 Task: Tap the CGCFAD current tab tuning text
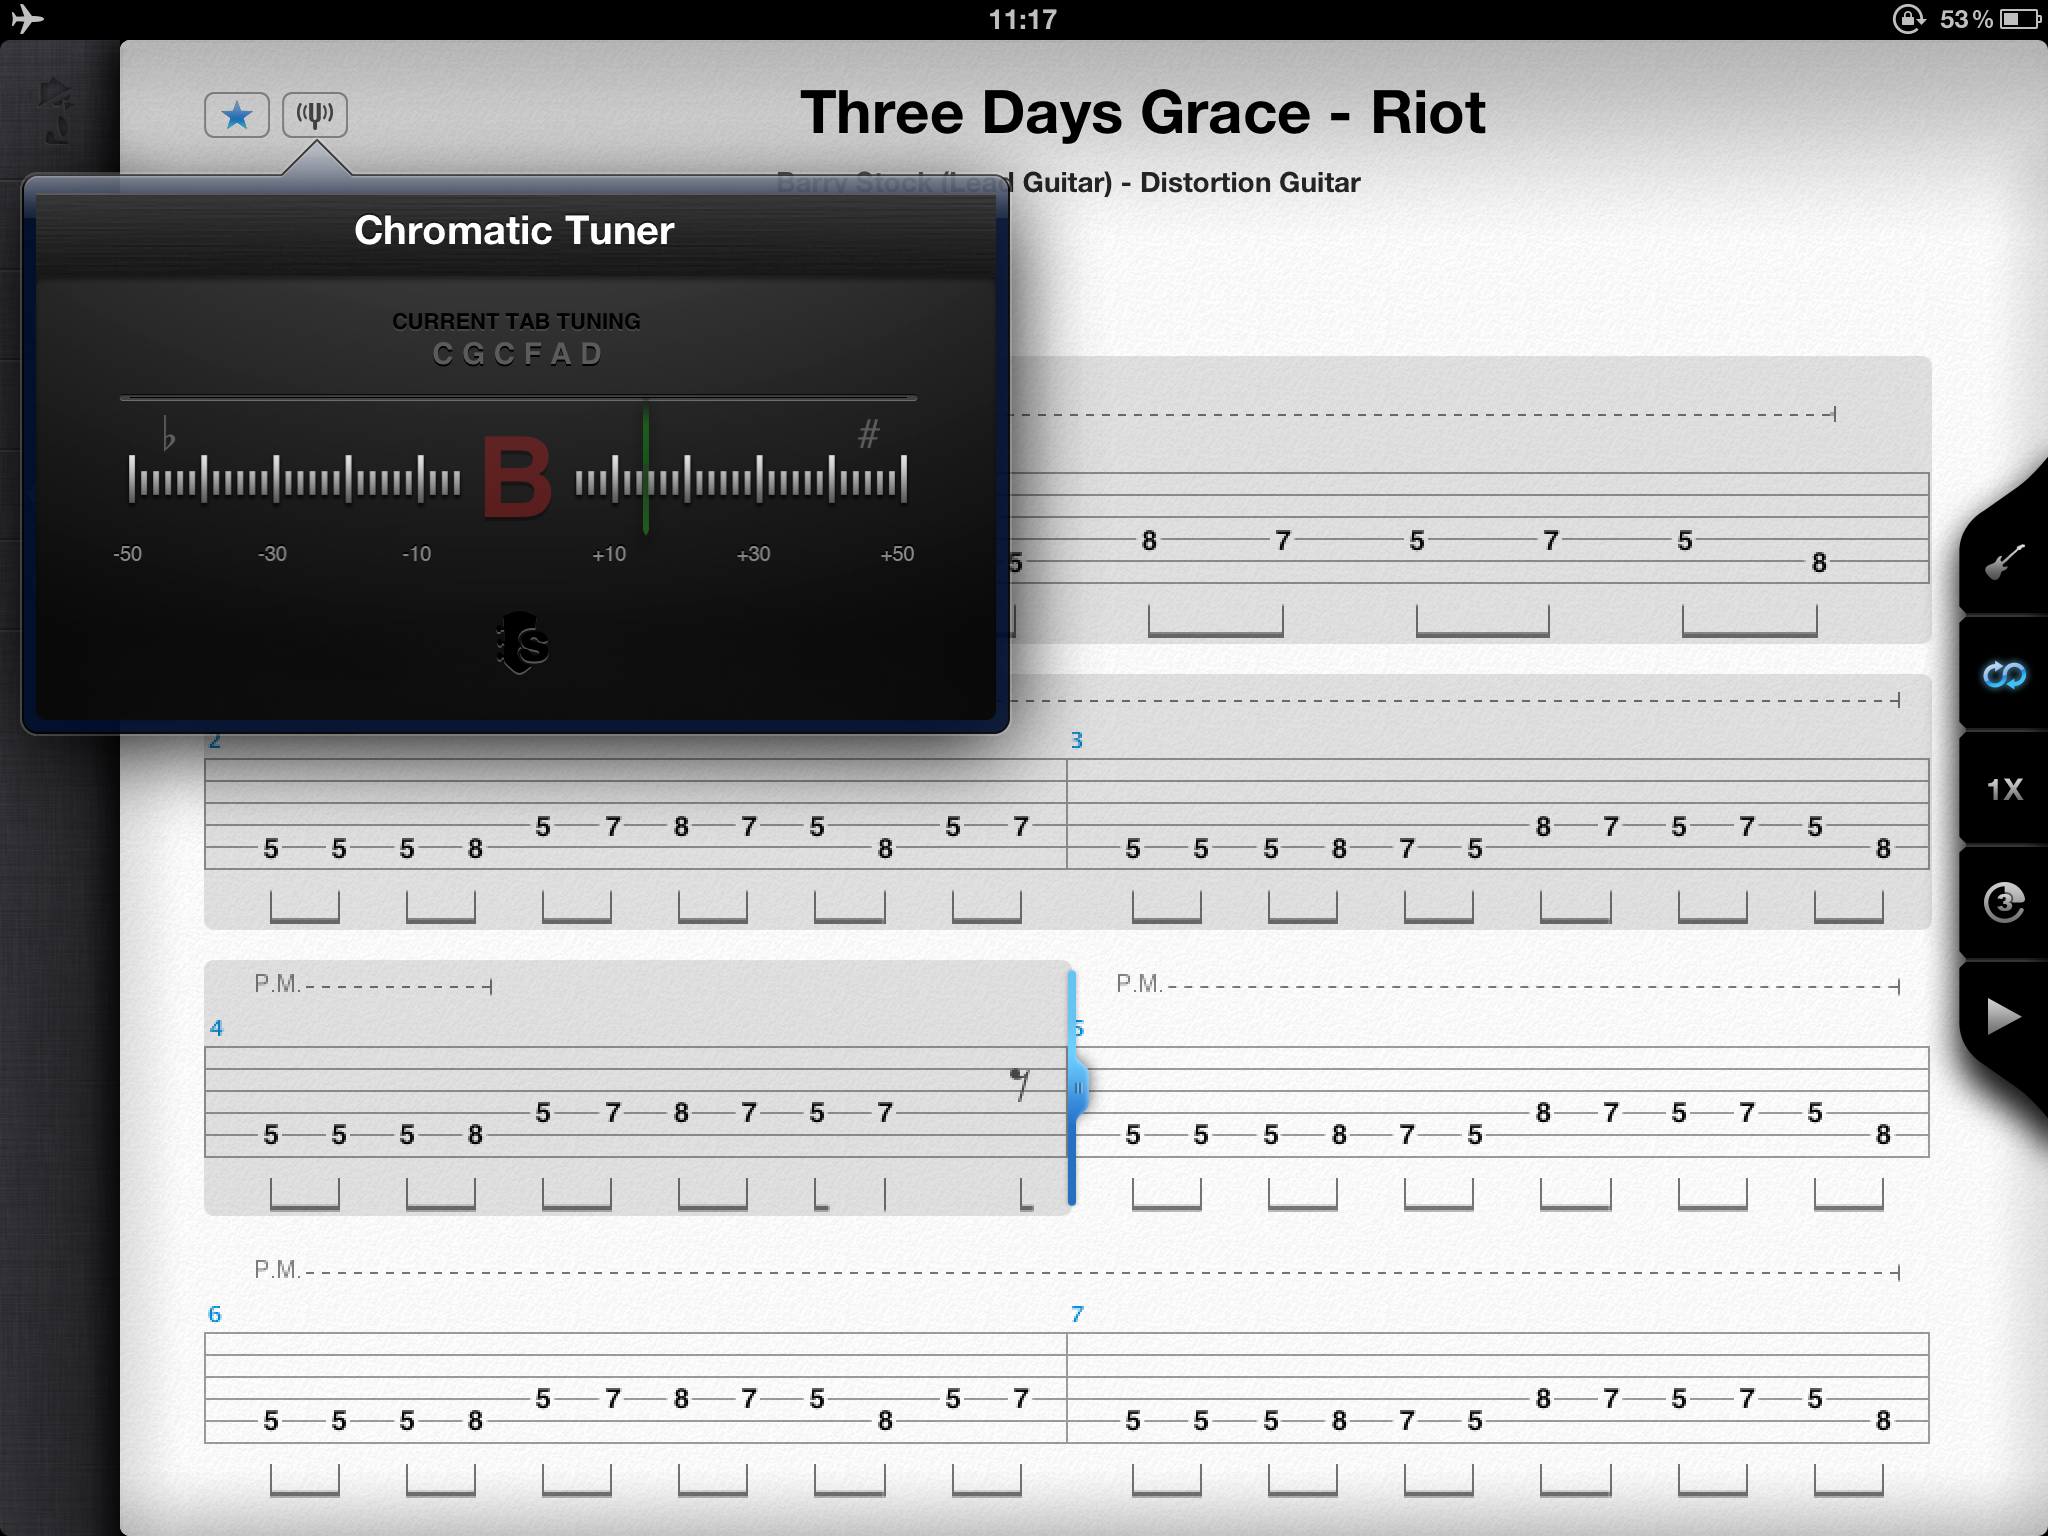[x=517, y=354]
